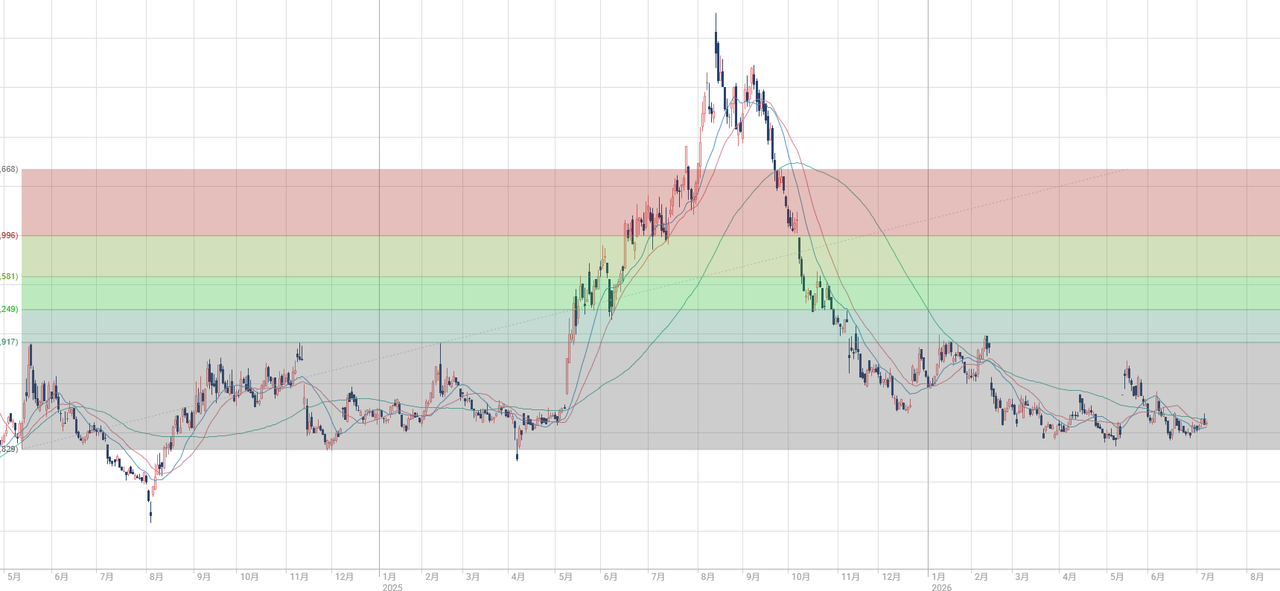Click the last candlestick near final 7月
Viewport: 1280px width, 591px height.
[x=1206, y=421]
